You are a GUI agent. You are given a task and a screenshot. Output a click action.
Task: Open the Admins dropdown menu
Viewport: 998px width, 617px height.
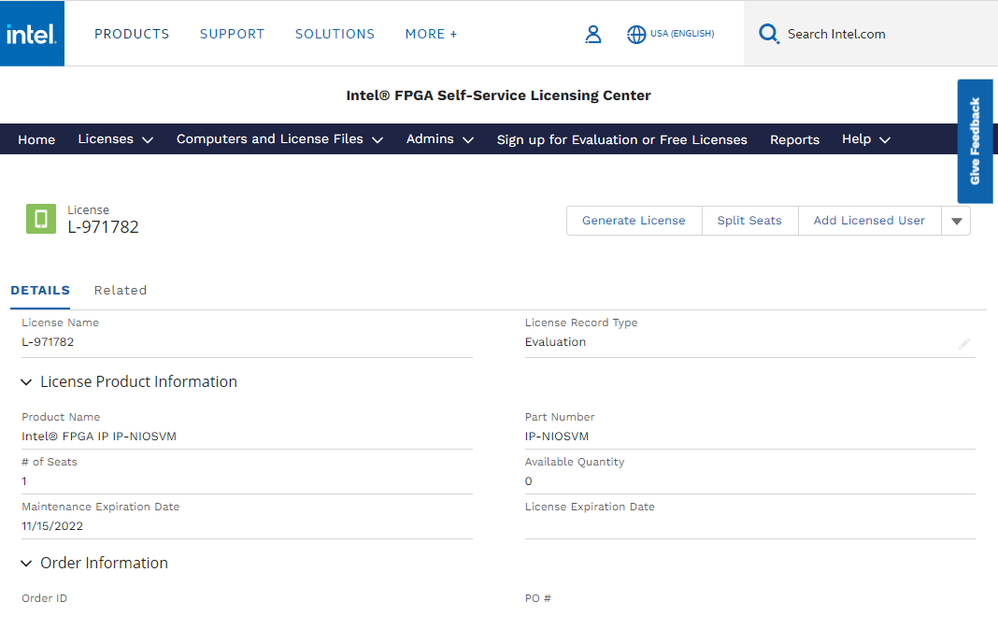(x=439, y=139)
